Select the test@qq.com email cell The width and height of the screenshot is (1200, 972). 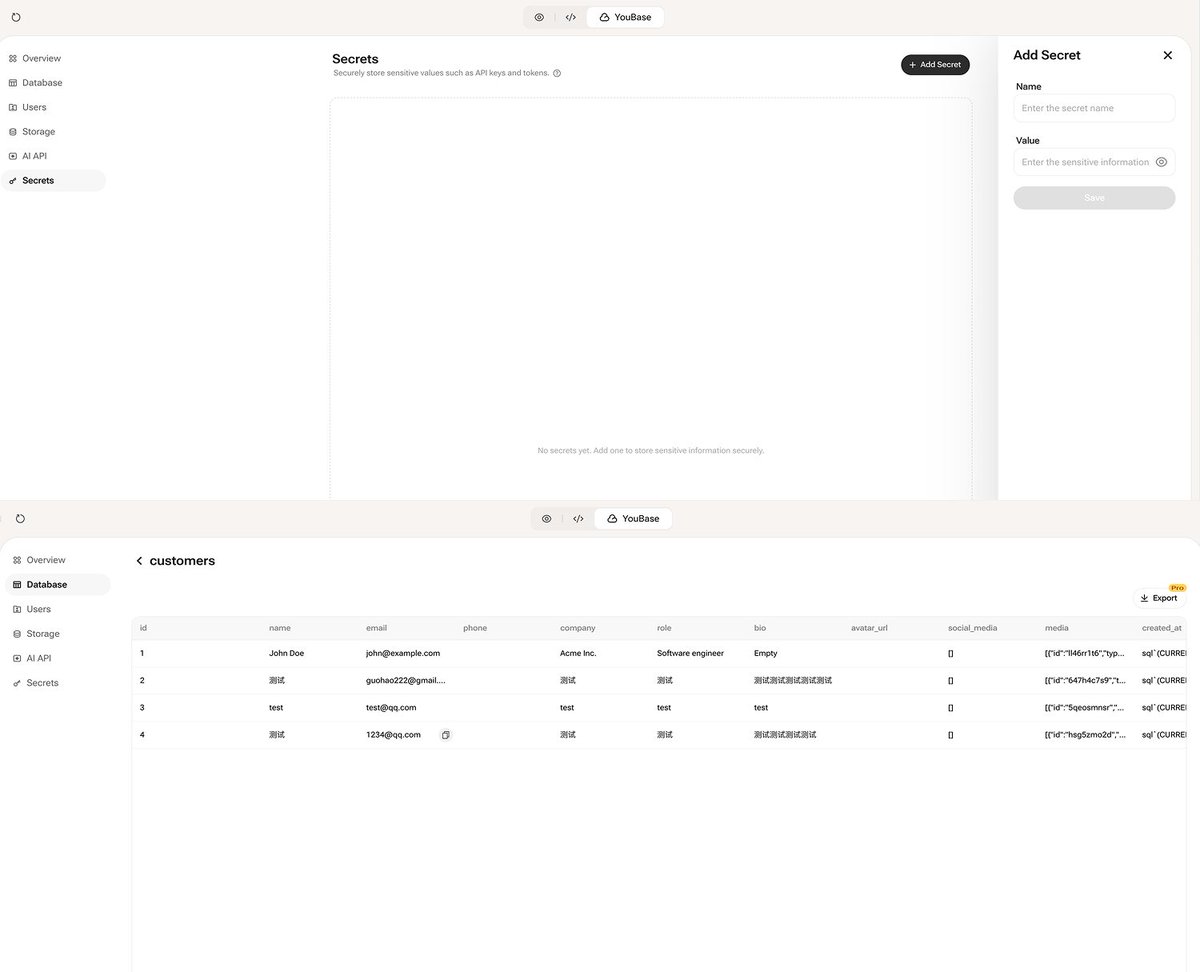(391, 707)
